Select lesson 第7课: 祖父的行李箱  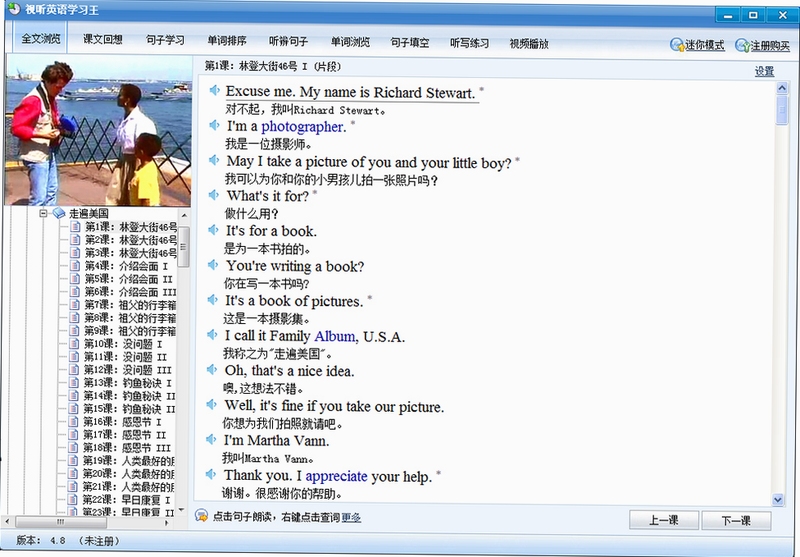(130, 305)
